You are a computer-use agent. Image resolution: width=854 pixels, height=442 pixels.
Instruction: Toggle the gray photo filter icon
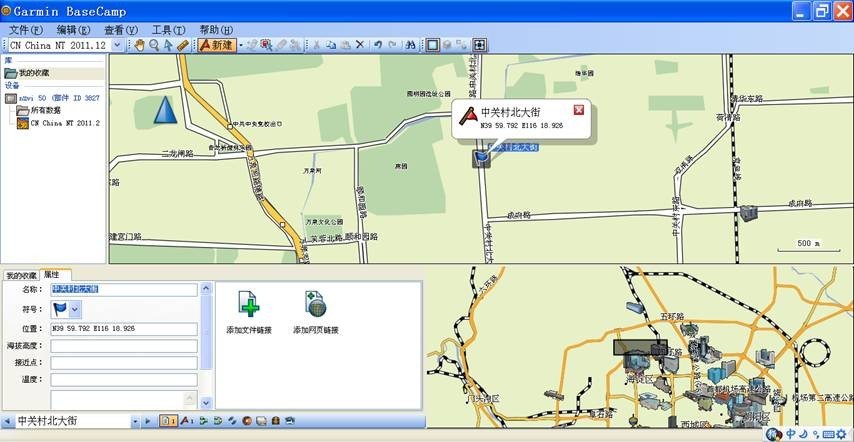tap(261, 421)
